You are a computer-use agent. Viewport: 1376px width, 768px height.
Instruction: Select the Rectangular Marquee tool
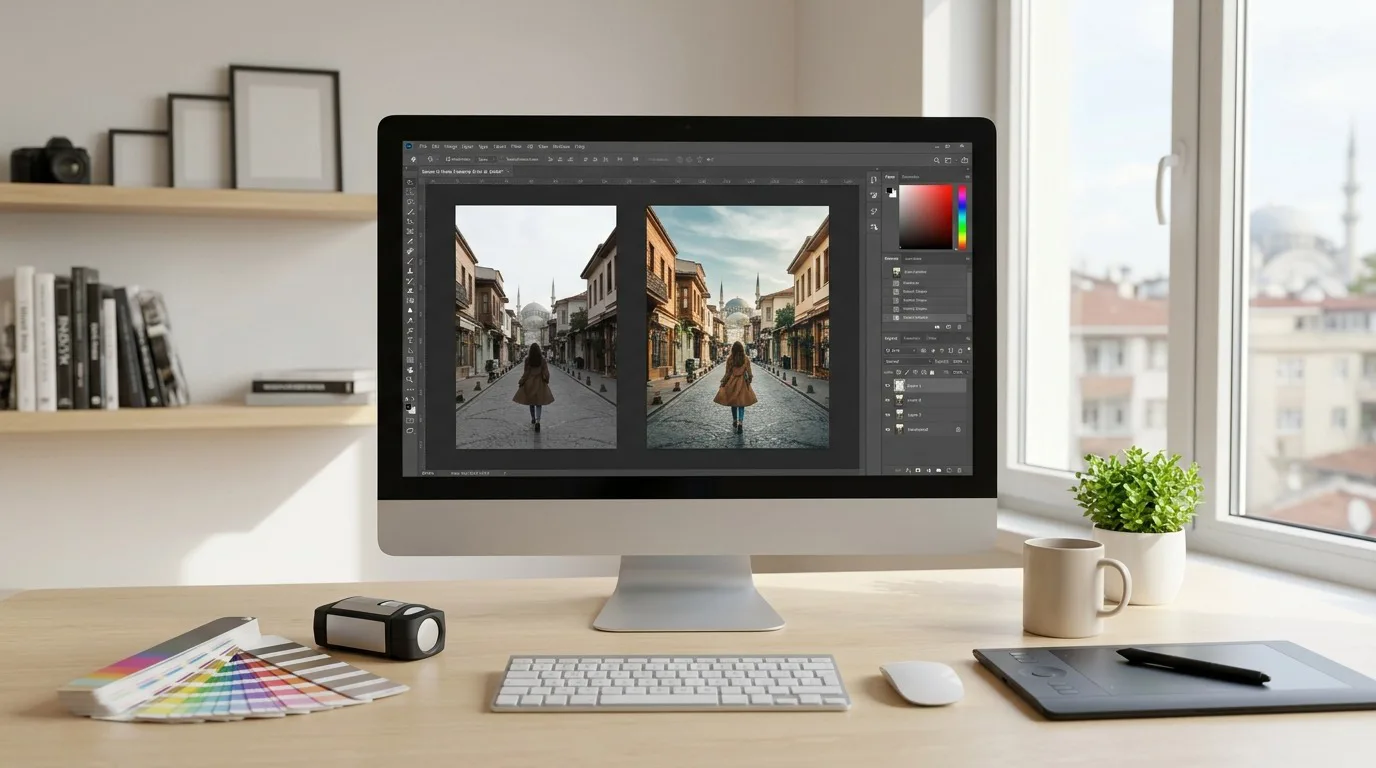click(x=410, y=192)
